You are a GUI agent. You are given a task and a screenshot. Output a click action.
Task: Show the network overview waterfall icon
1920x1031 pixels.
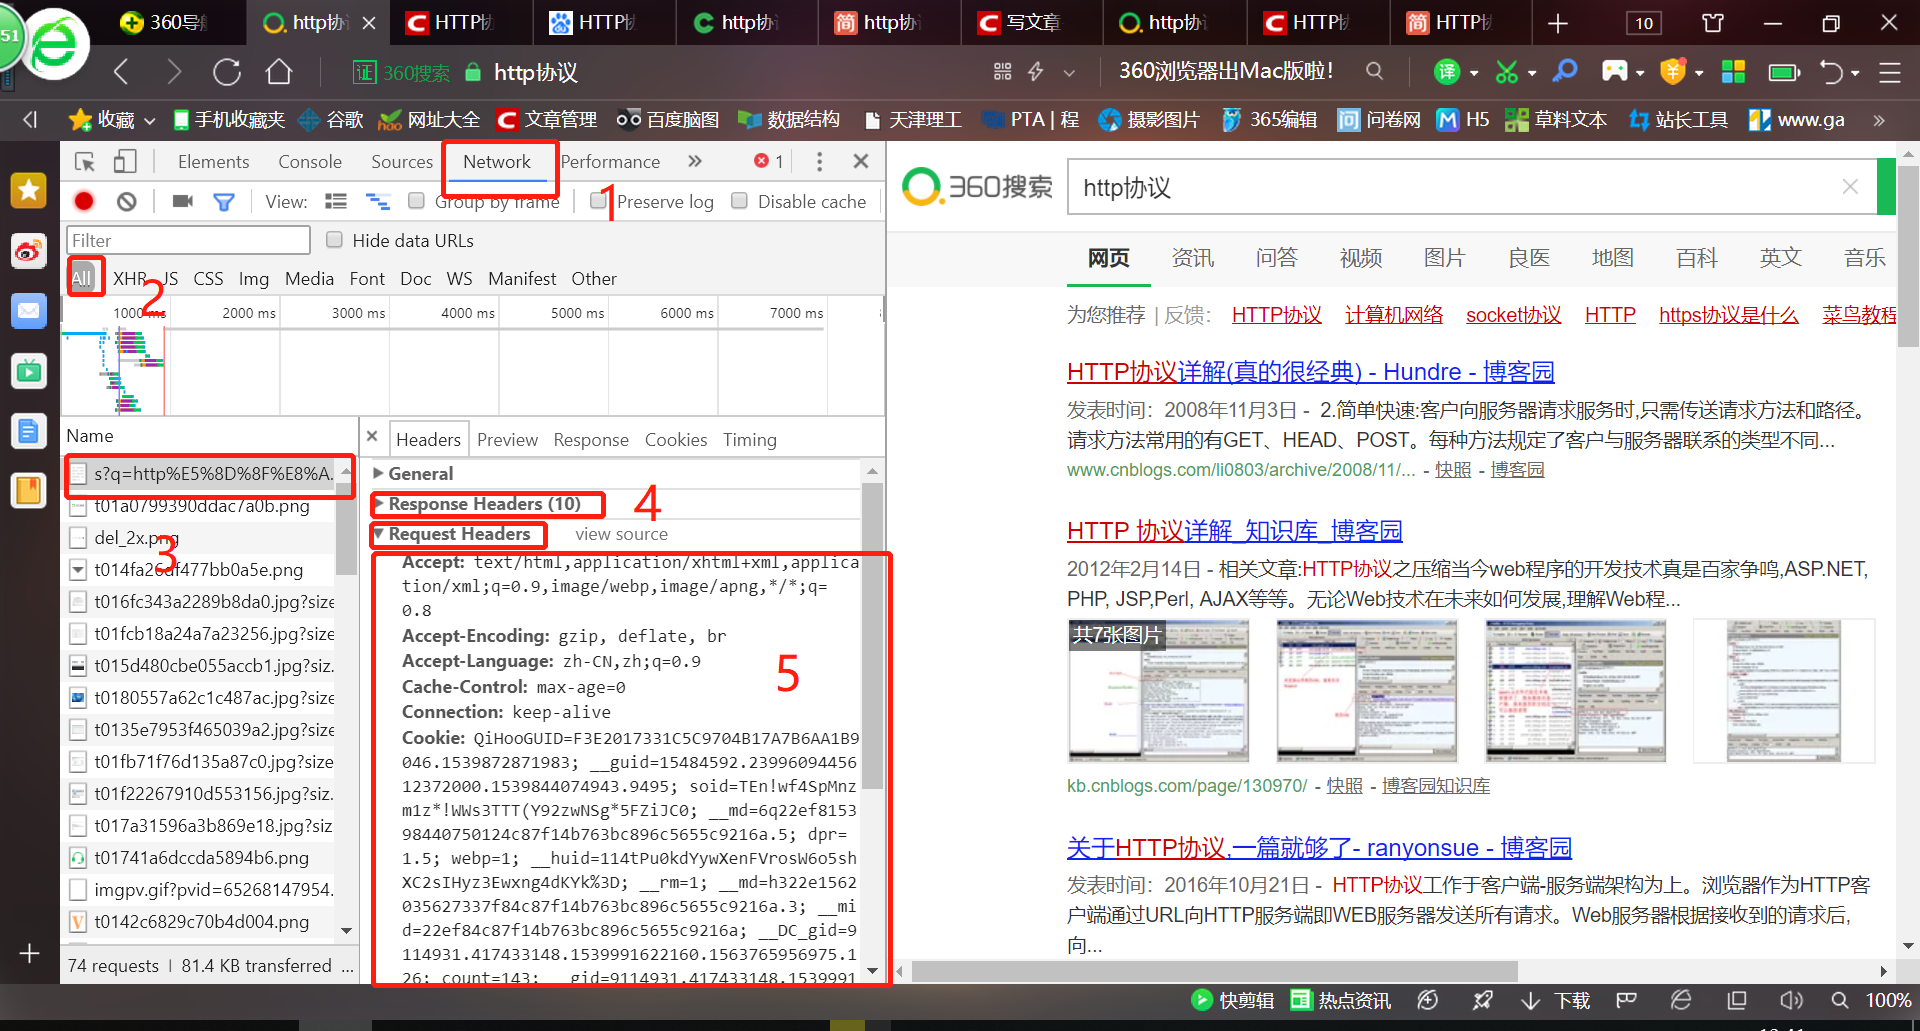378,201
